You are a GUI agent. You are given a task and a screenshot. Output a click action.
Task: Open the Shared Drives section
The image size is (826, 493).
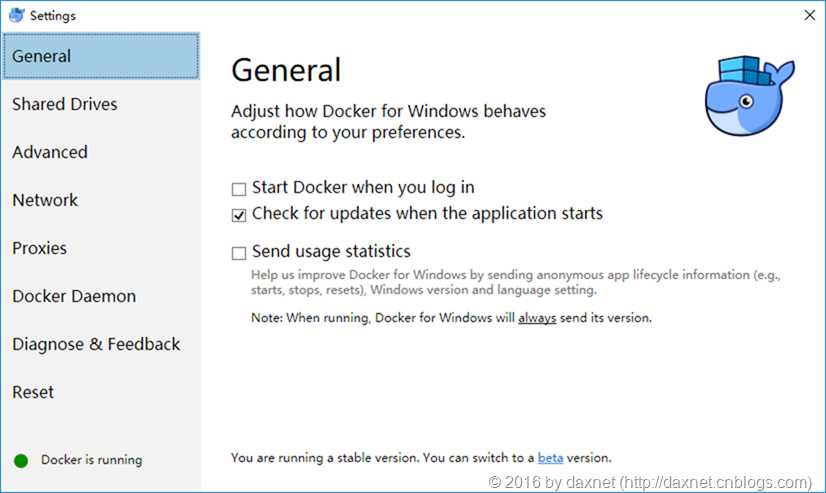[x=65, y=104]
